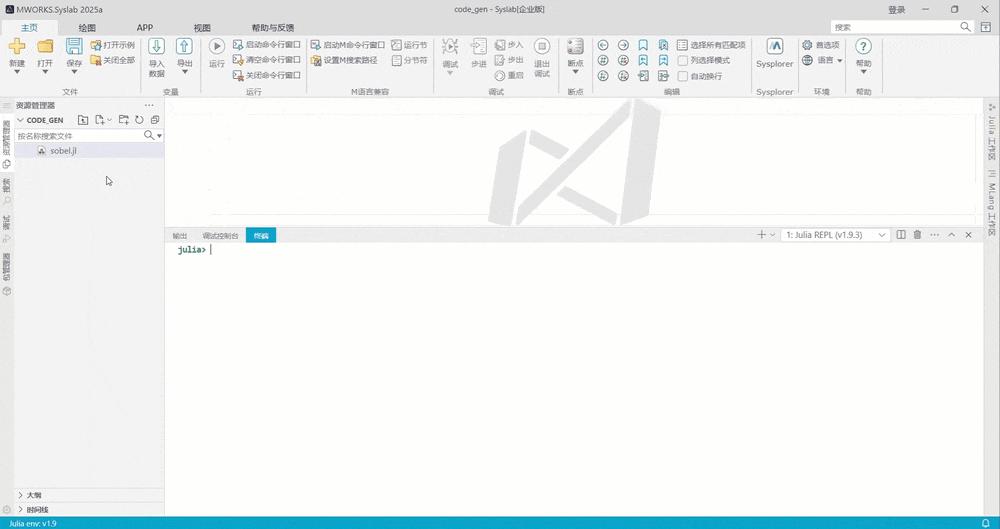Open the 新建 dropdown arrow
1000x529 pixels.
tap(17, 72)
